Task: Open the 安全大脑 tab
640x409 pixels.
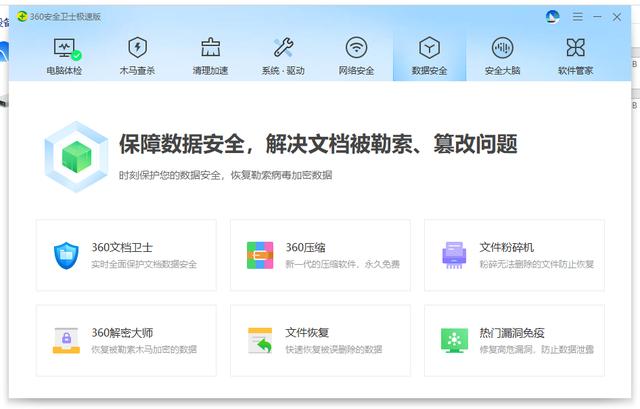Action: point(502,55)
